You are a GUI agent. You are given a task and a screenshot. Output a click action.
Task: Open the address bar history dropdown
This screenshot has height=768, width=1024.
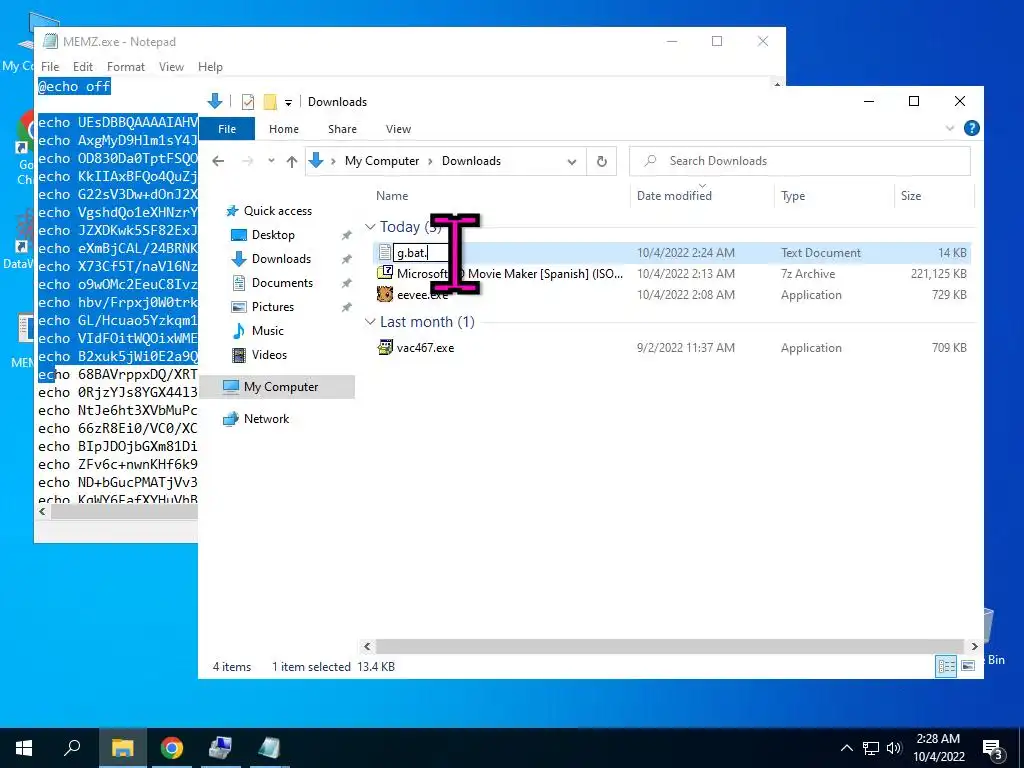pyautogui.click(x=571, y=162)
